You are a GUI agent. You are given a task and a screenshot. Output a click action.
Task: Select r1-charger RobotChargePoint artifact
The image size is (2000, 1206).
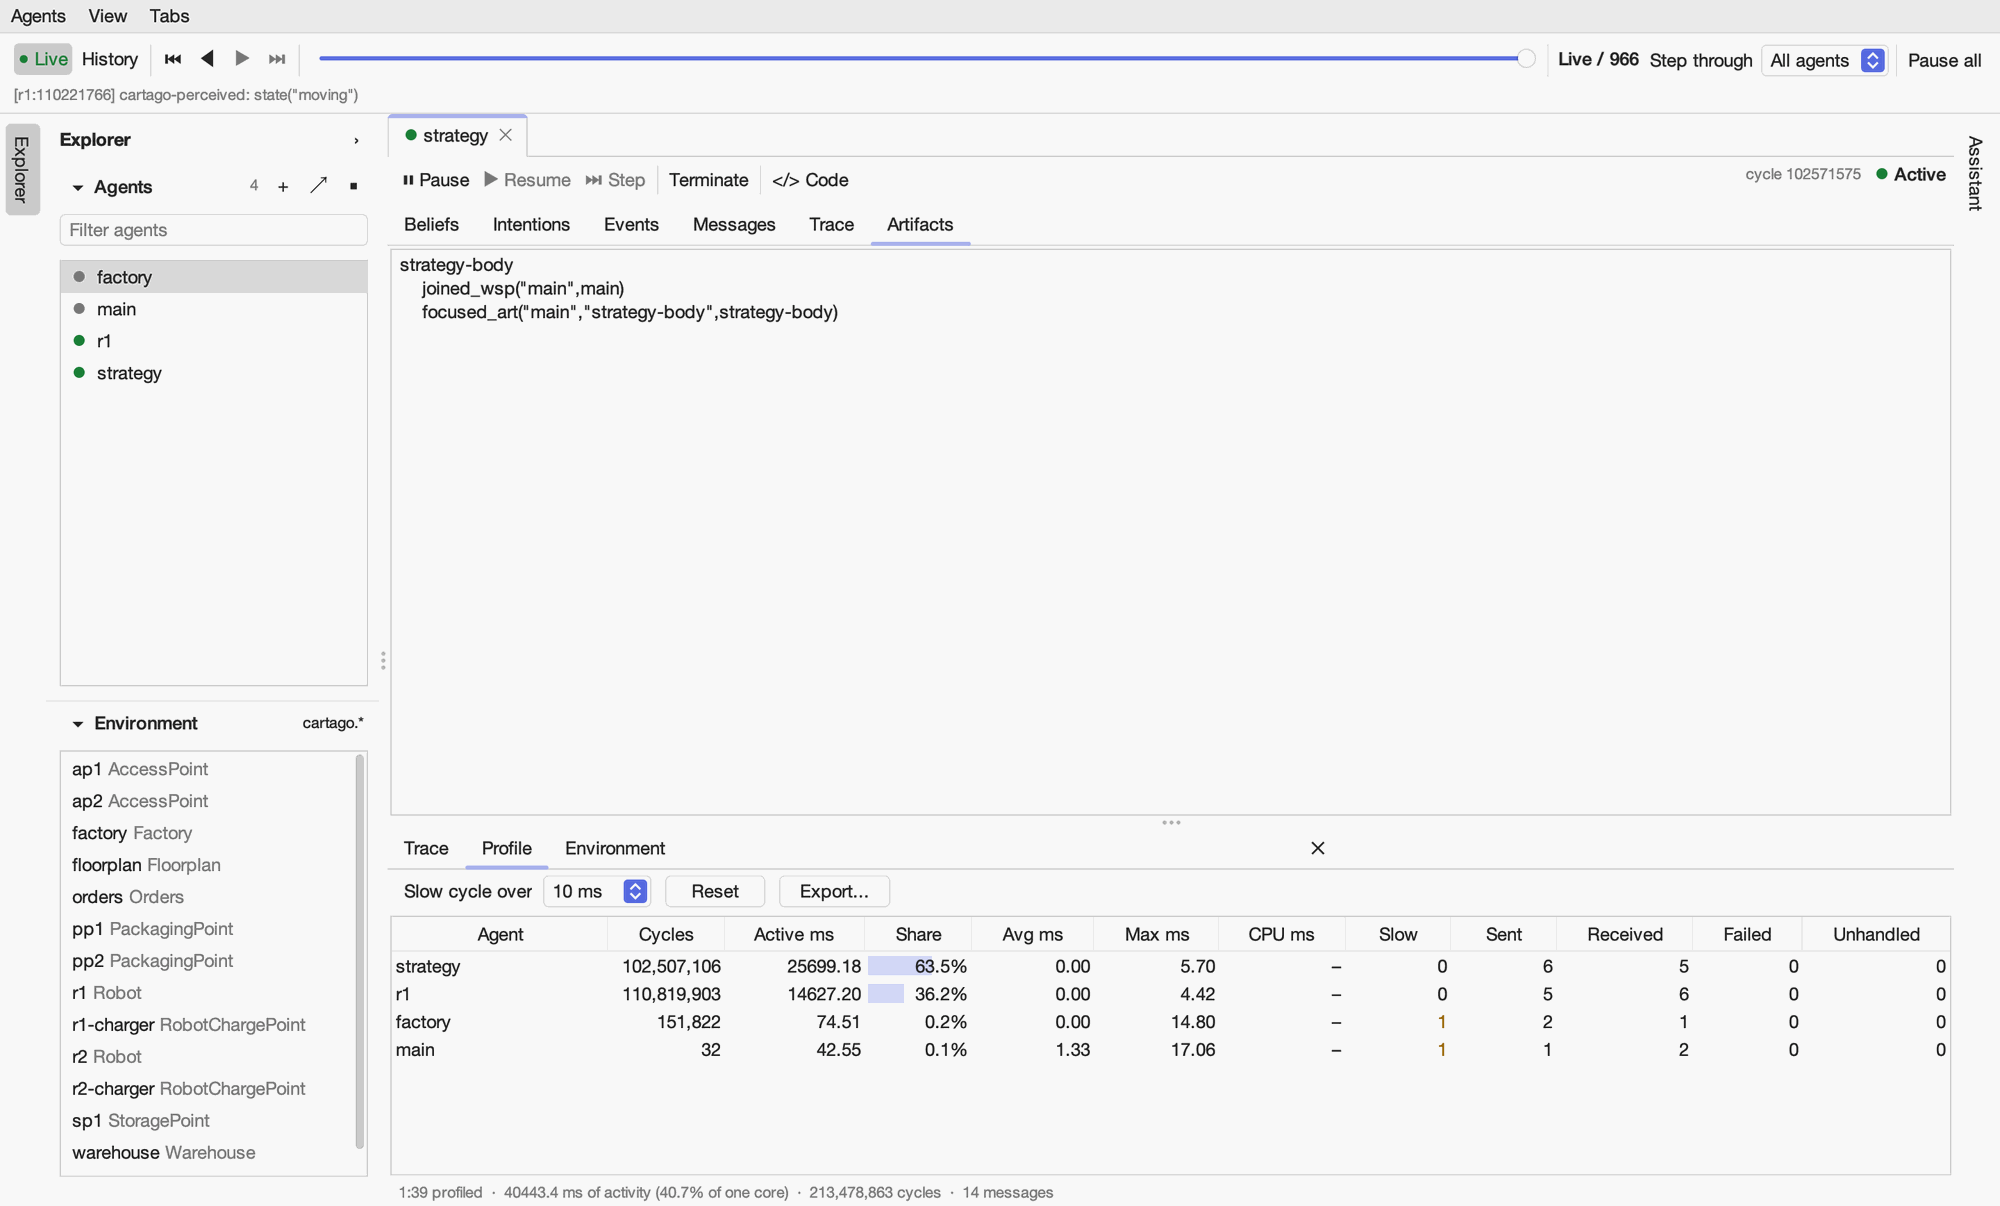tap(207, 1025)
